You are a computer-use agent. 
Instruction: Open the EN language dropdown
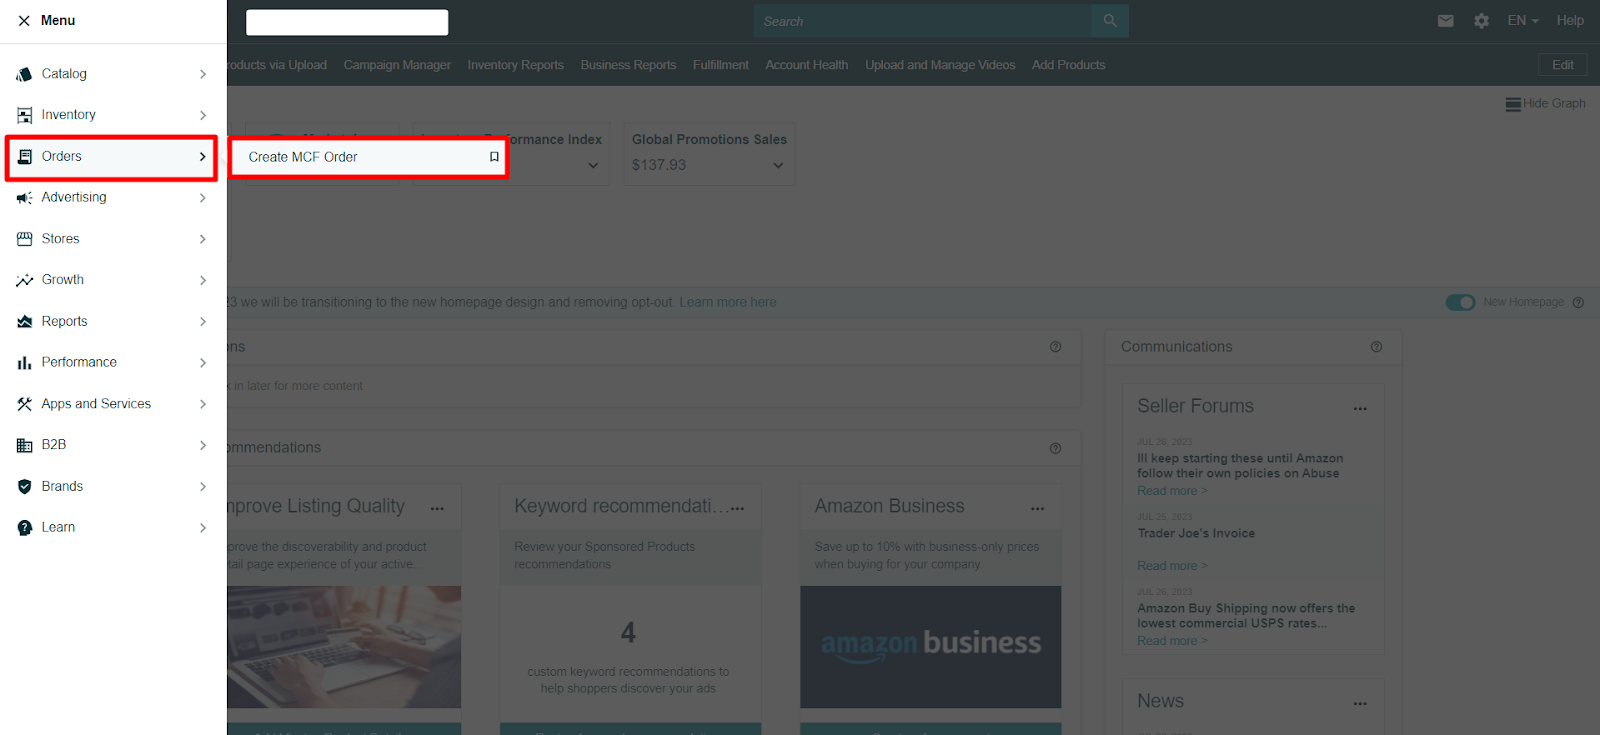1523,21
